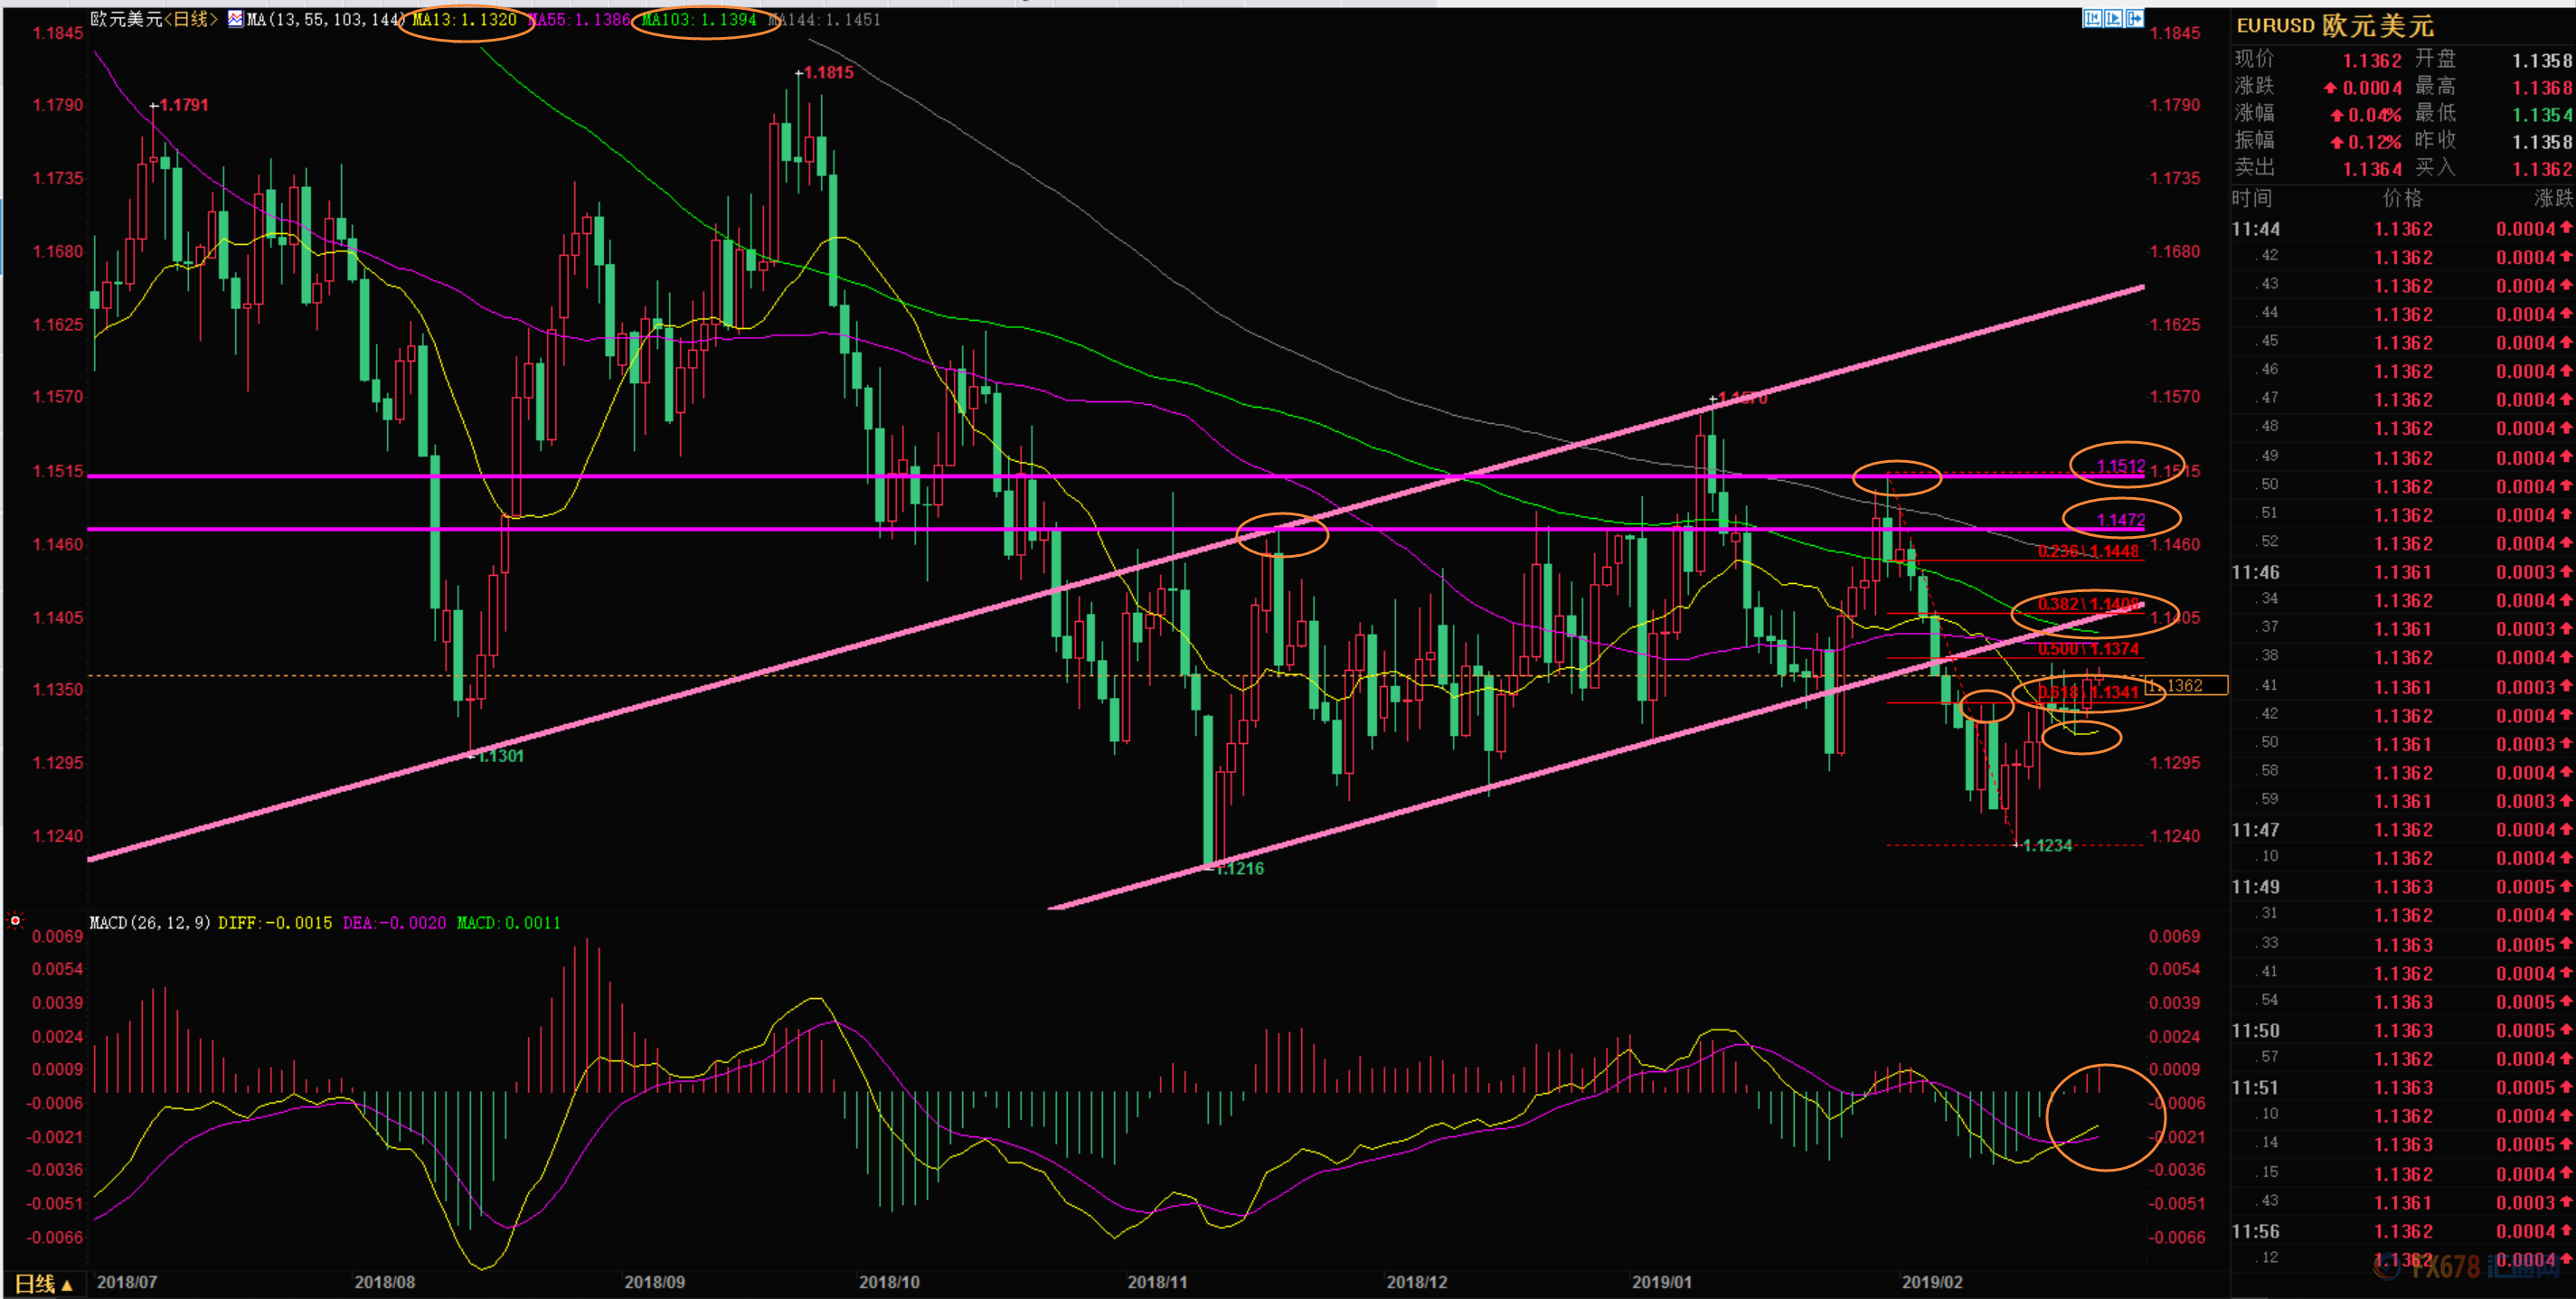
Task: Click the current price tag 1.1362 on axis
Action: [x=2187, y=685]
